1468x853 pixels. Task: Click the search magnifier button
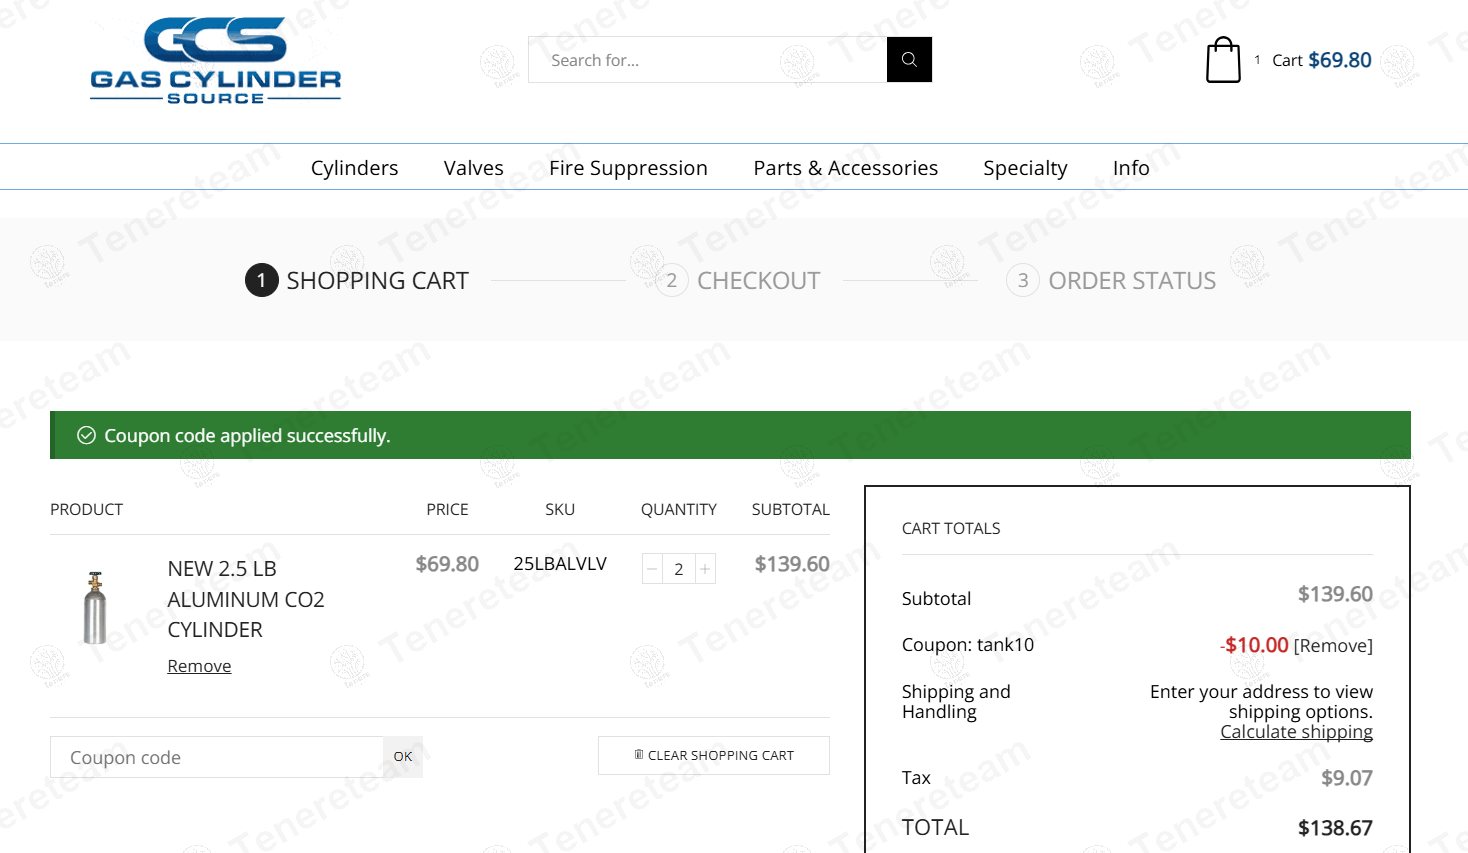(x=909, y=60)
